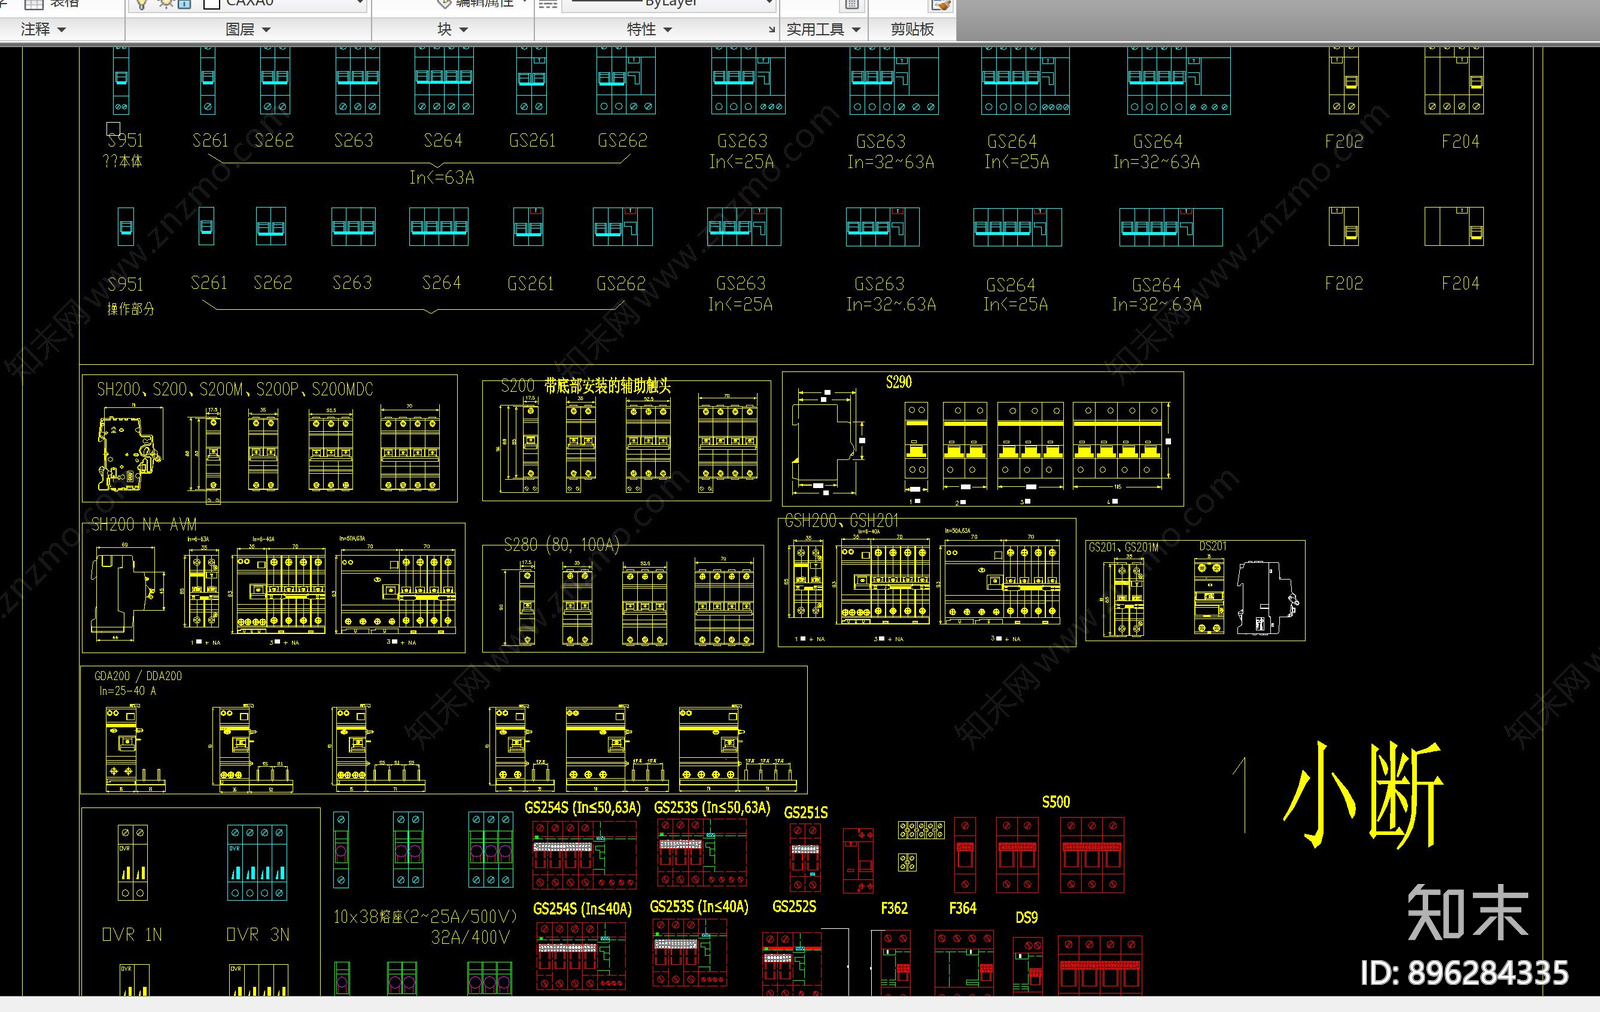
Task: Select the OVR 3N surge protector symbol
Action: (258, 863)
